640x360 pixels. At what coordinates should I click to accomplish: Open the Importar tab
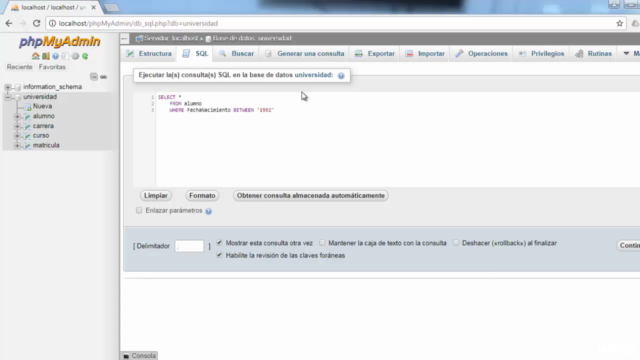tap(425, 53)
